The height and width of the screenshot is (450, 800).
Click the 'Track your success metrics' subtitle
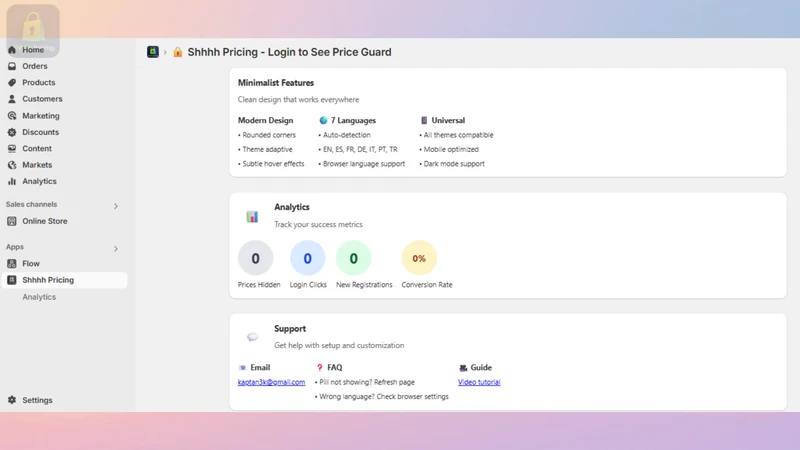tap(318, 224)
